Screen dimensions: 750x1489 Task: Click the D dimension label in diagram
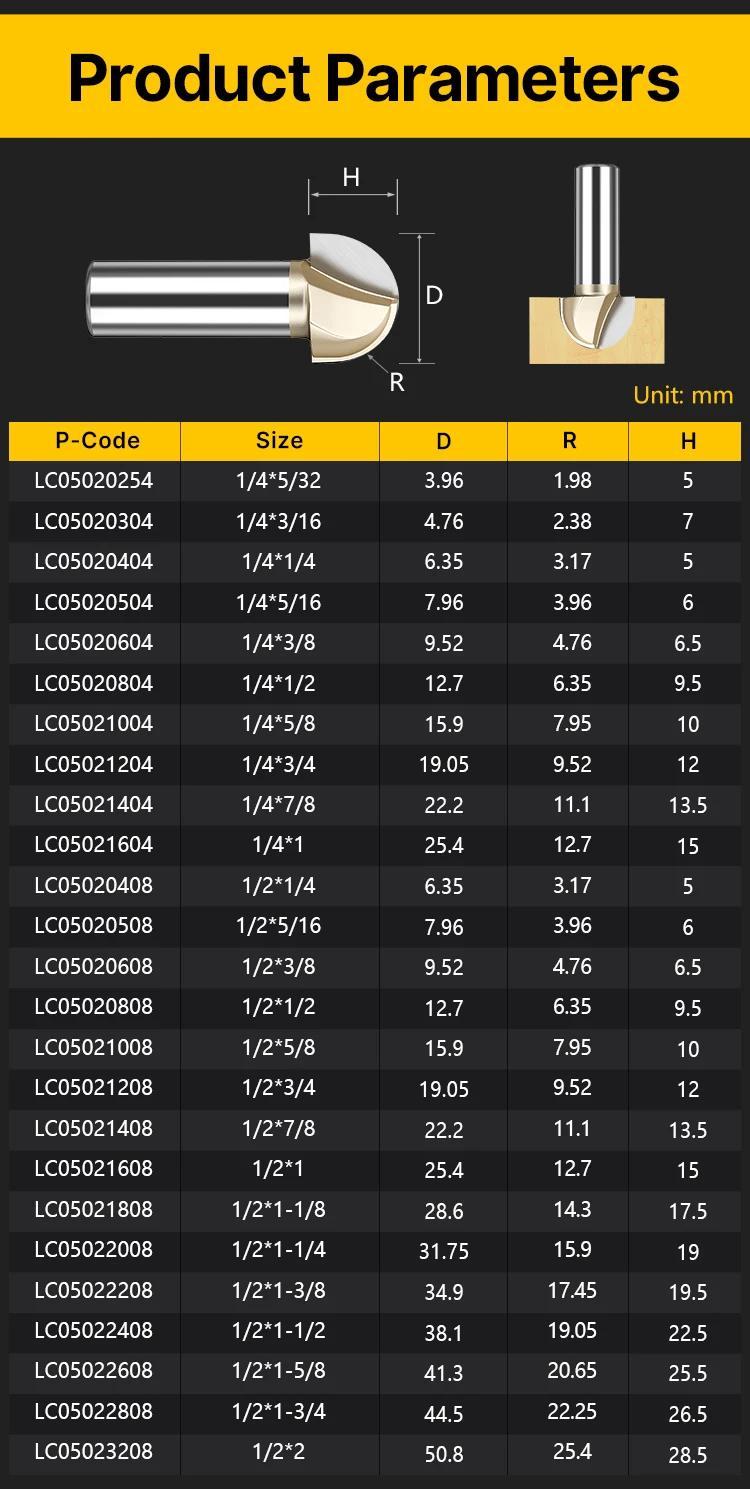coord(434,296)
